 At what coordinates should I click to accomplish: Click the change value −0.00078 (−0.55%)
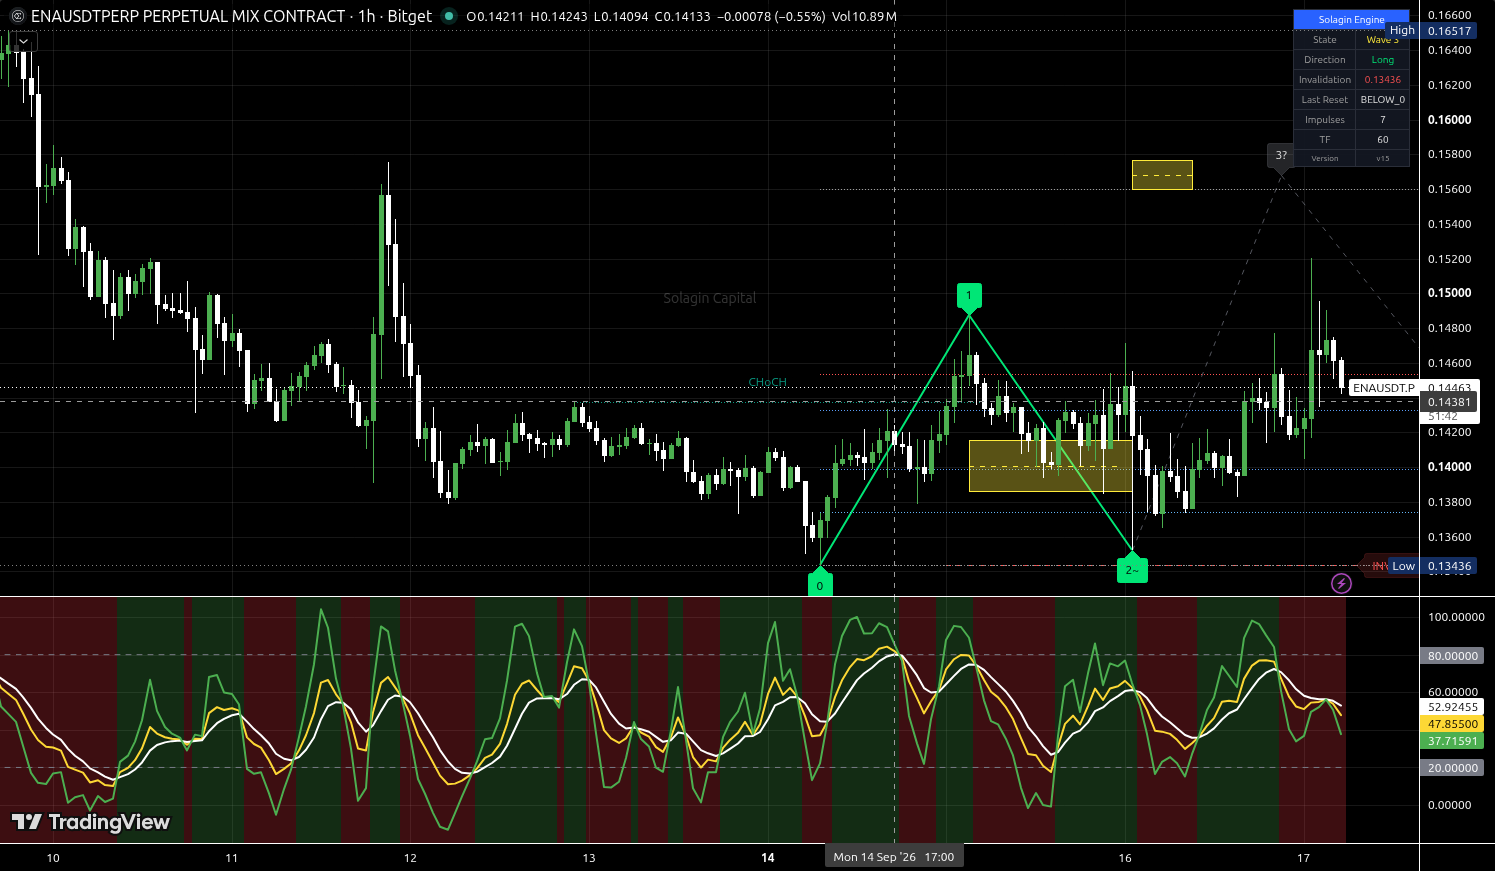tap(771, 17)
